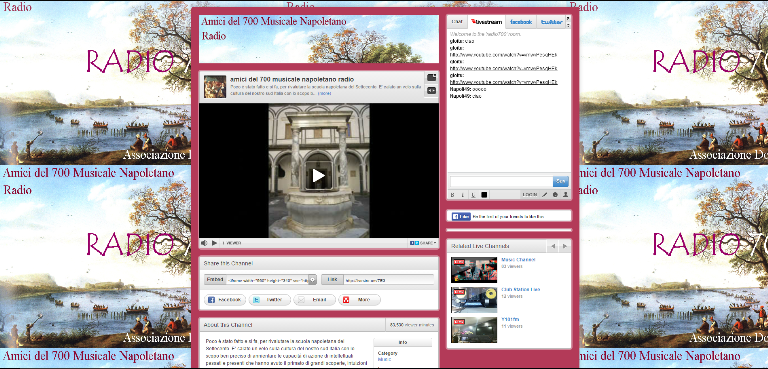This screenshot has width=768, height=369.
Task: Click the chat message input field
Action: 501,182
